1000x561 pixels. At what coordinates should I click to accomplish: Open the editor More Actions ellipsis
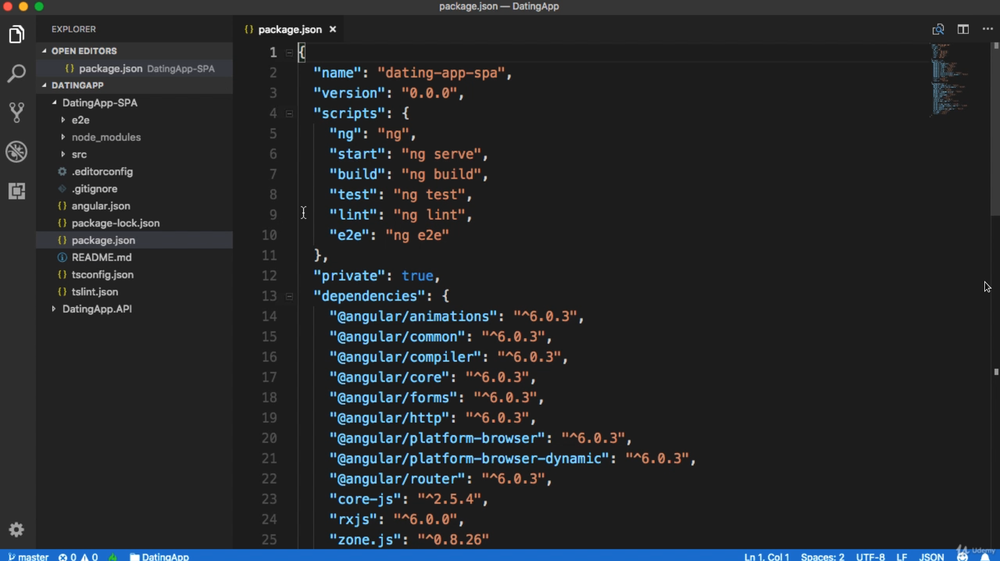click(987, 29)
